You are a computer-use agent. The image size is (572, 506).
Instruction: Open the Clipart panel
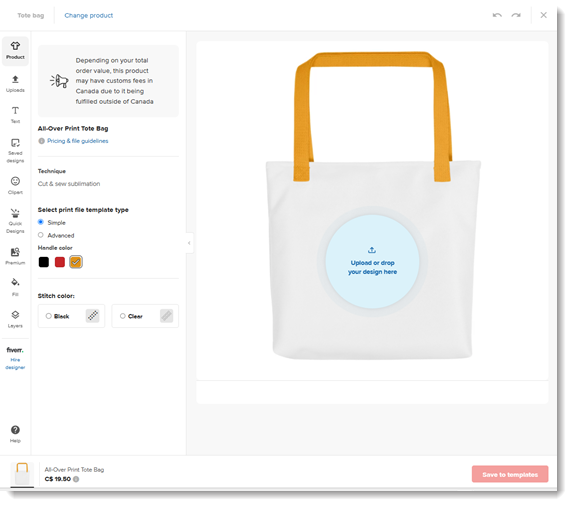point(15,185)
